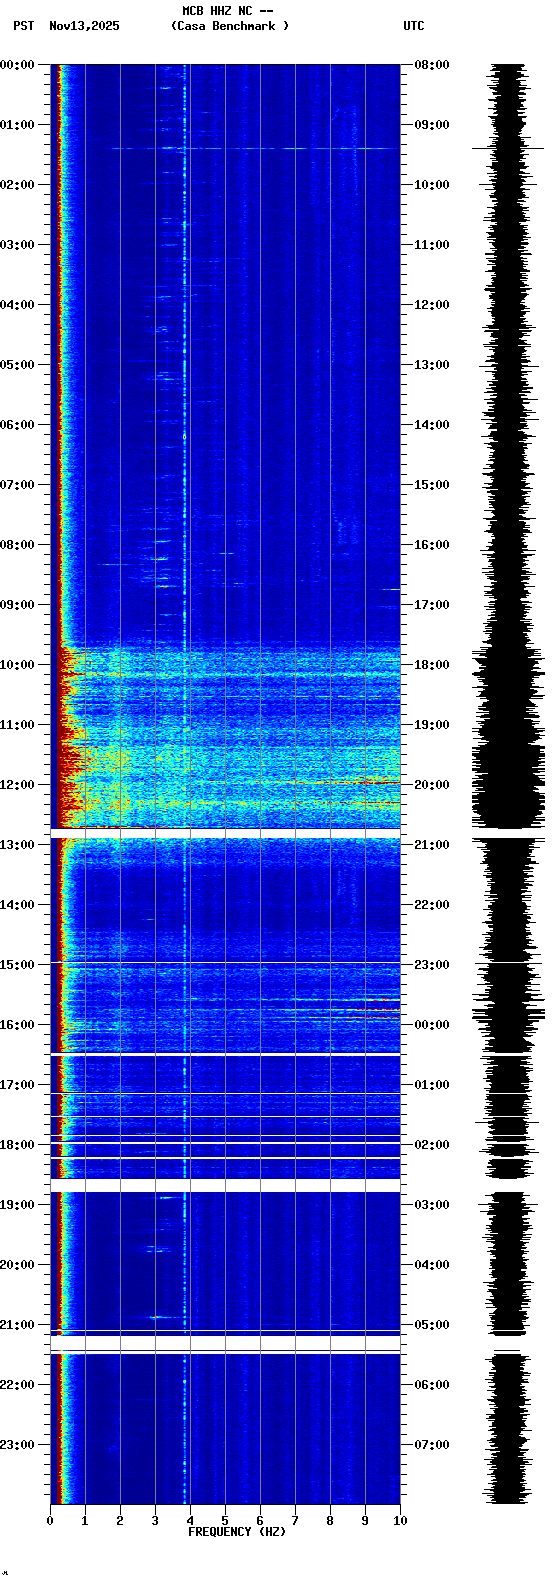Click the PST time label '13:00'
Viewport: 552px width, 1584px height.
click(17, 845)
